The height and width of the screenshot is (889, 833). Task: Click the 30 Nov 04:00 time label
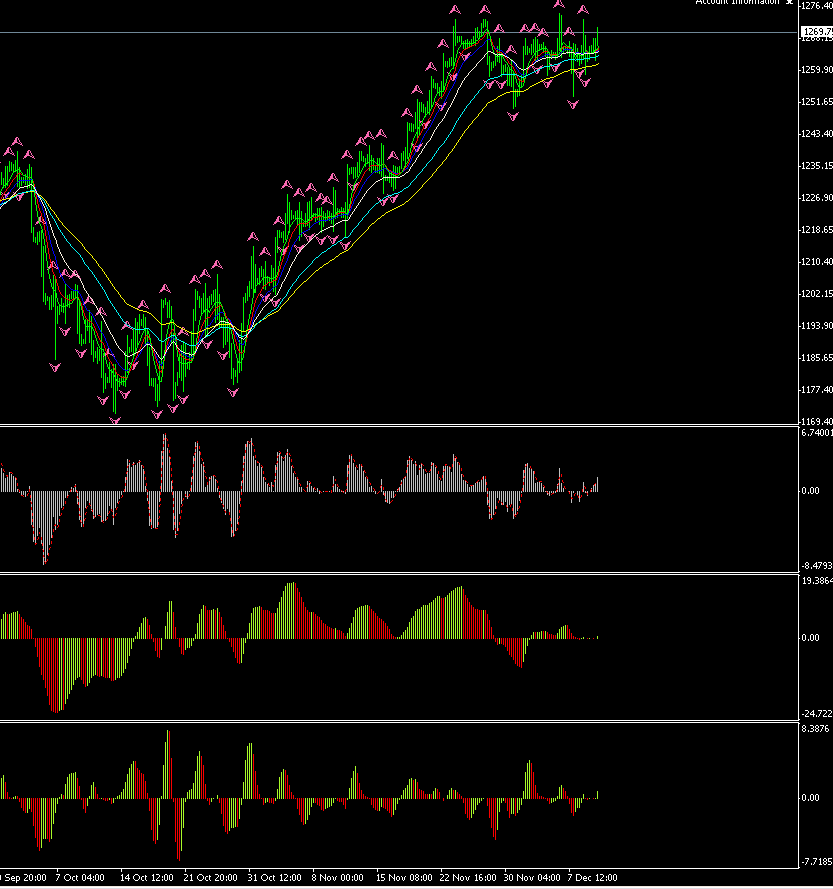click(532, 878)
